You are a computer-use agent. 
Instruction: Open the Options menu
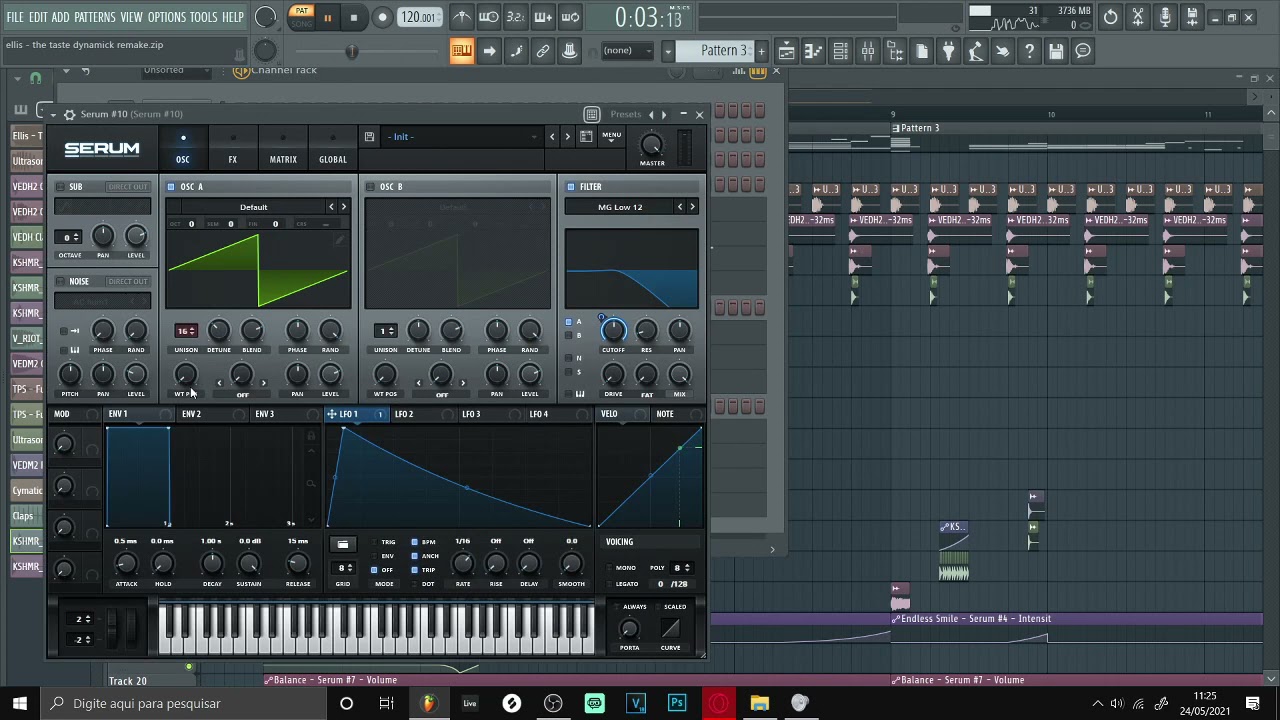click(x=167, y=17)
